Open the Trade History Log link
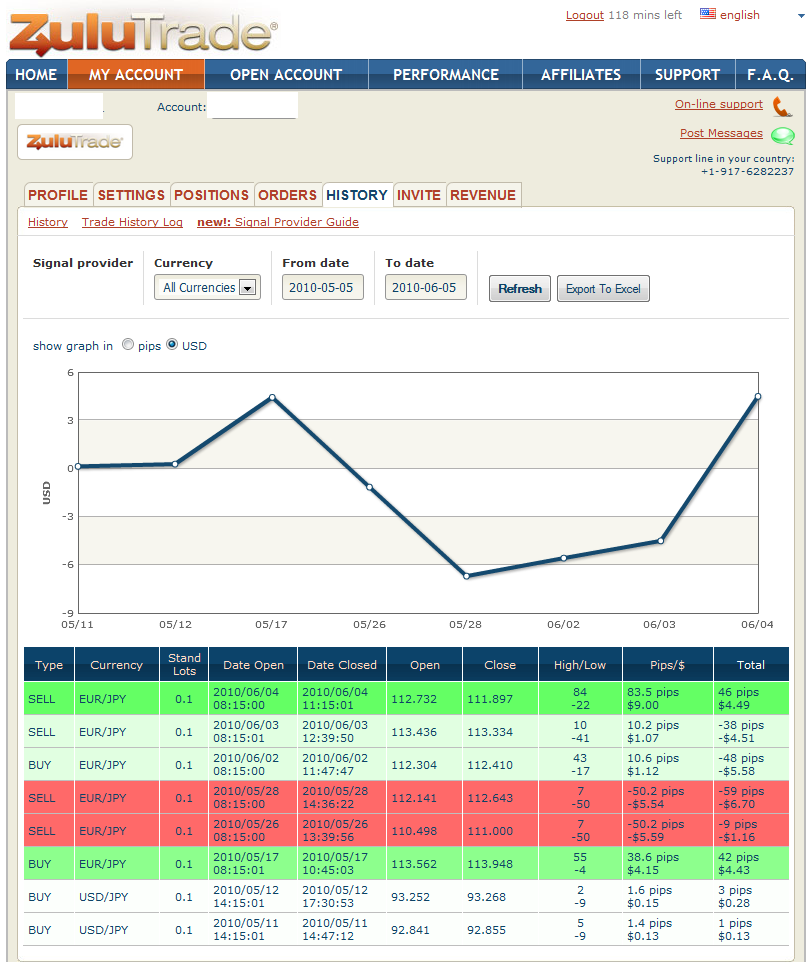Image resolution: width=811 pixels, height=962 pixels. coord(133,222)
